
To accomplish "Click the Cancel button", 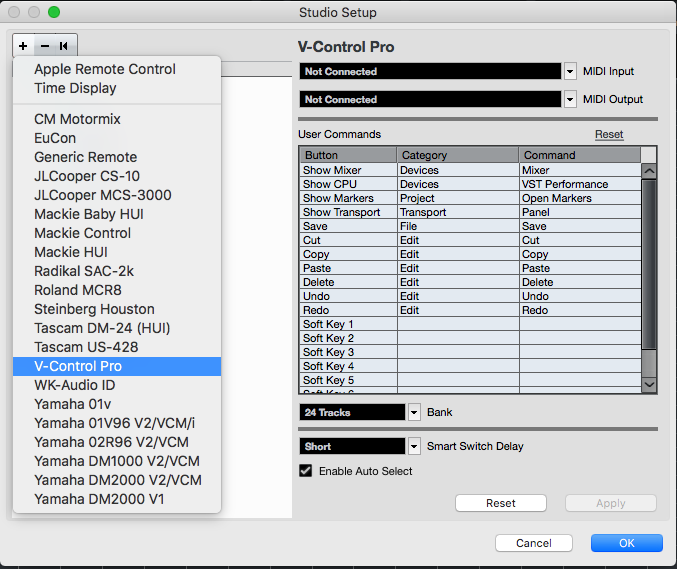I will [534, 543].
